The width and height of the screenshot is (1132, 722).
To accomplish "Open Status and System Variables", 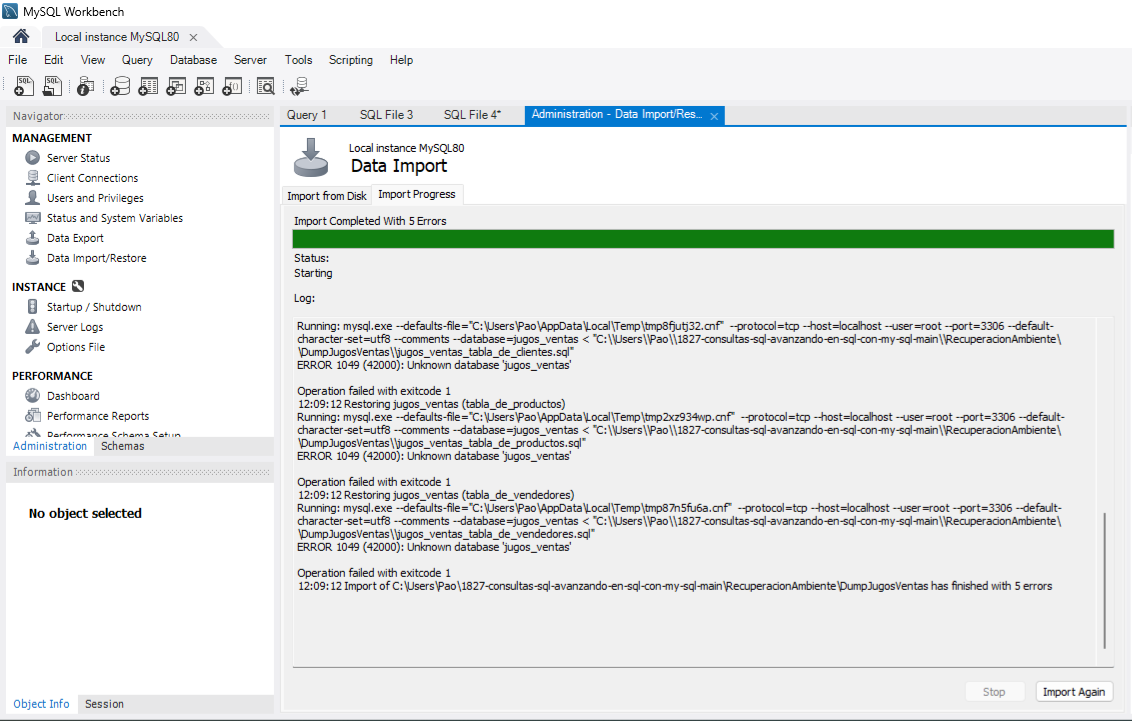I will click(115, 218).
